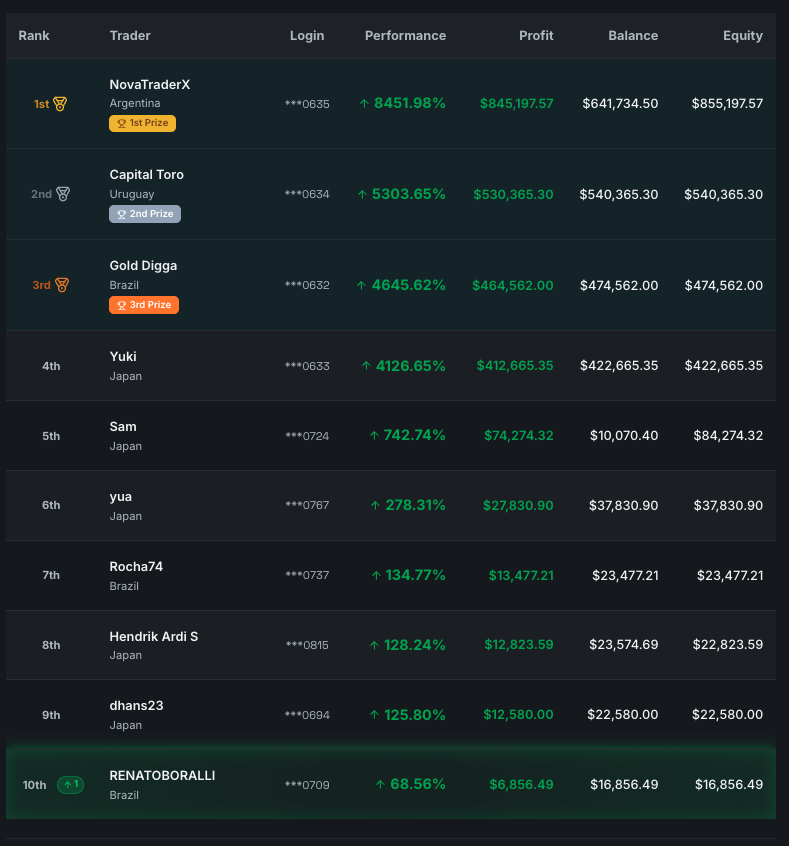Click the rank change +1 badge on 10th row
The width and height of the screenshot is (789, 846).
(71, 784)
